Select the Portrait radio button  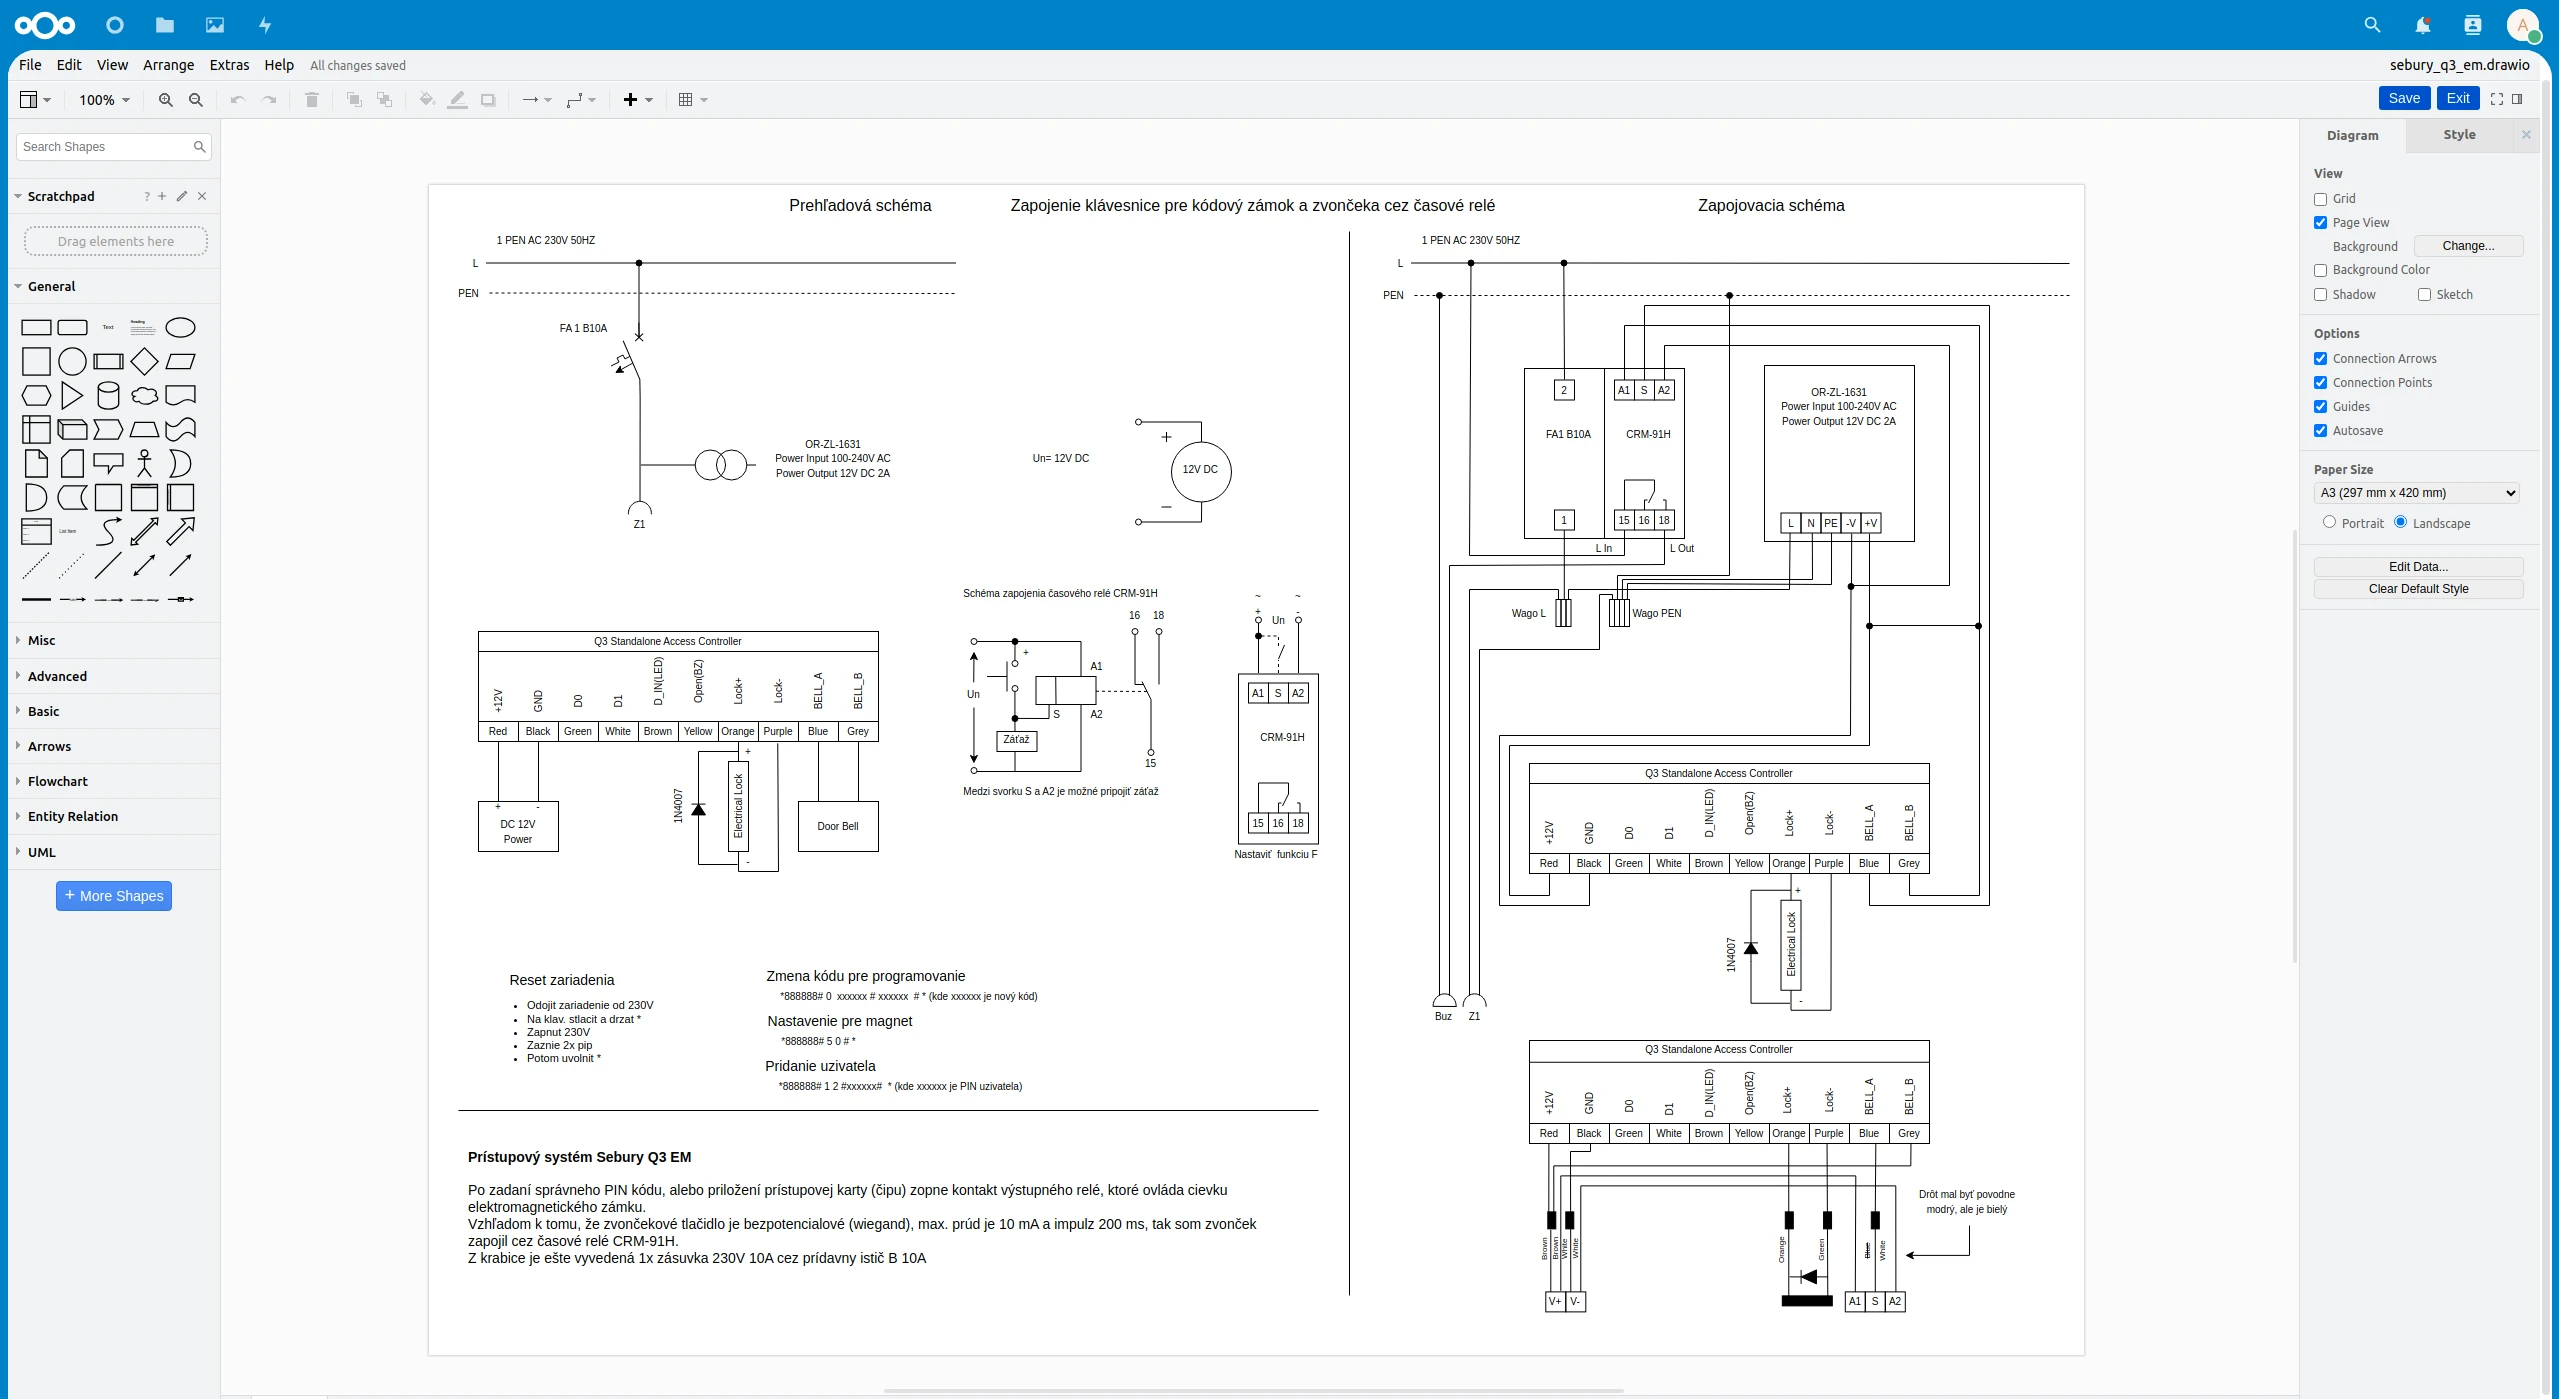coord(2329,522)
